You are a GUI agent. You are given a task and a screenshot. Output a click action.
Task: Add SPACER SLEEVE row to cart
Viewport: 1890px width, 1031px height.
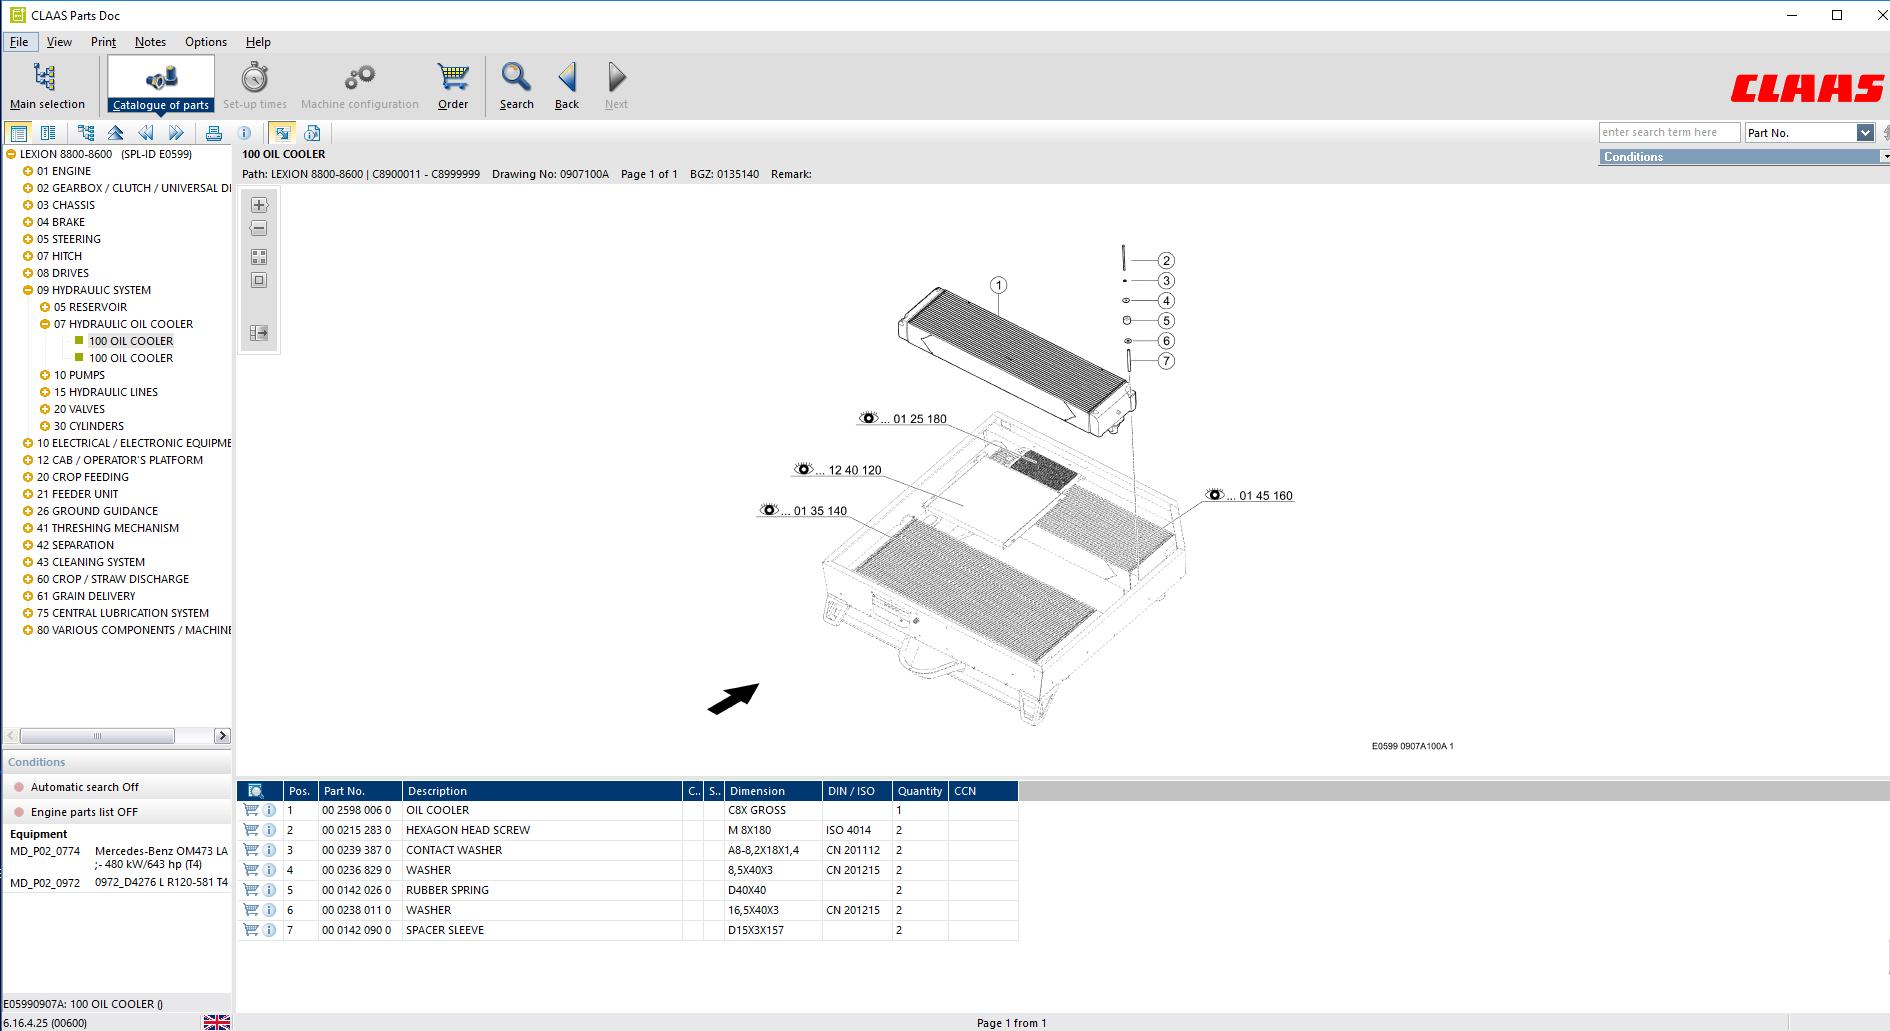pyautogui.click(x=251, y=930)
